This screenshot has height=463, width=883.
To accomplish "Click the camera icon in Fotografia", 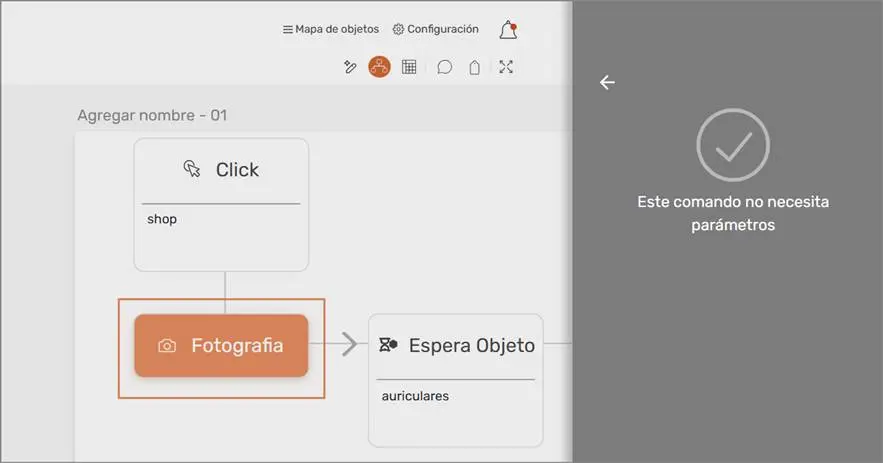I will tap(167, 346).
